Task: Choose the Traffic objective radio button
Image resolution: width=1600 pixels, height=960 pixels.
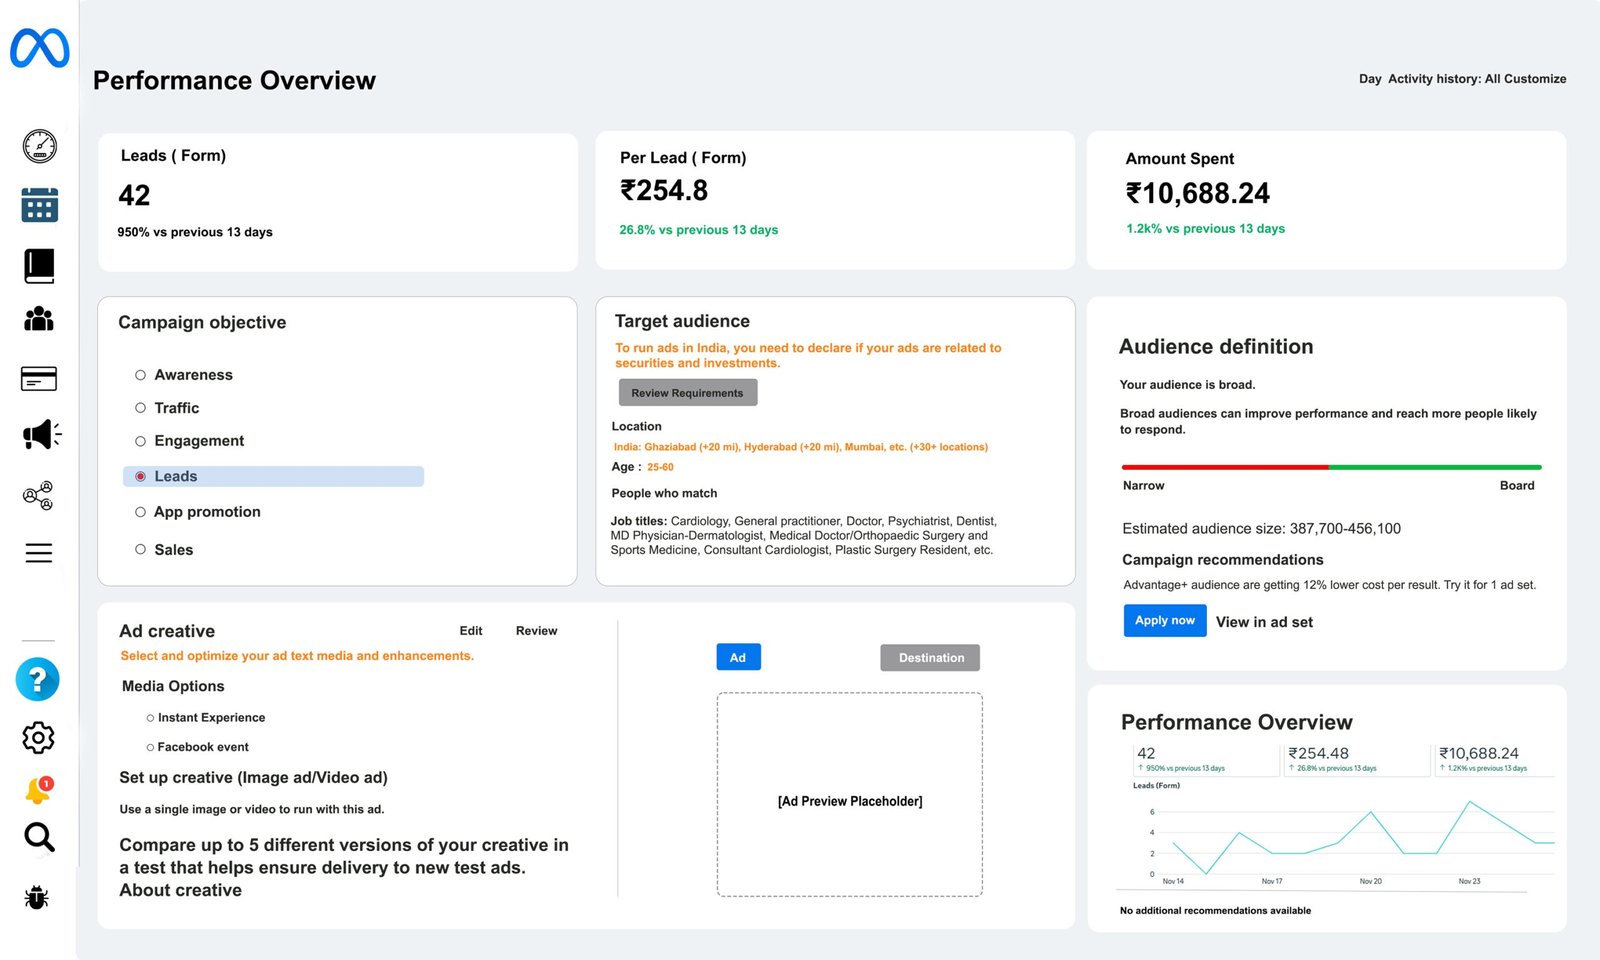Action: tap(141, 408)
